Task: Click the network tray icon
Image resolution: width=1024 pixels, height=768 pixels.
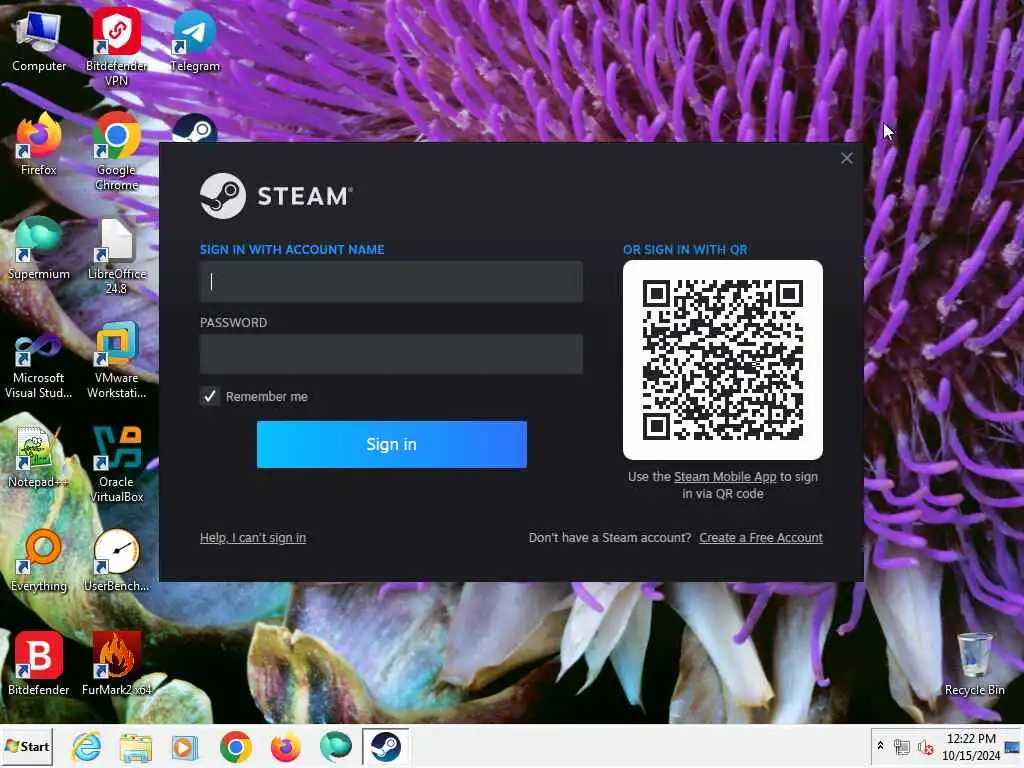Action: 902,747
